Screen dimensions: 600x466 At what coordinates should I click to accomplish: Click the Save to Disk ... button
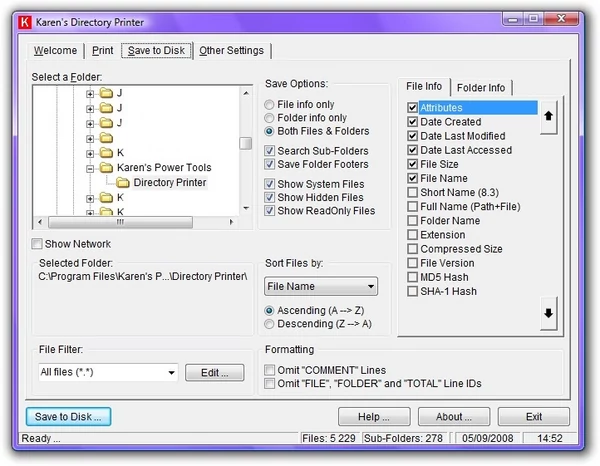pyautogui.click(x=68, y=417)
